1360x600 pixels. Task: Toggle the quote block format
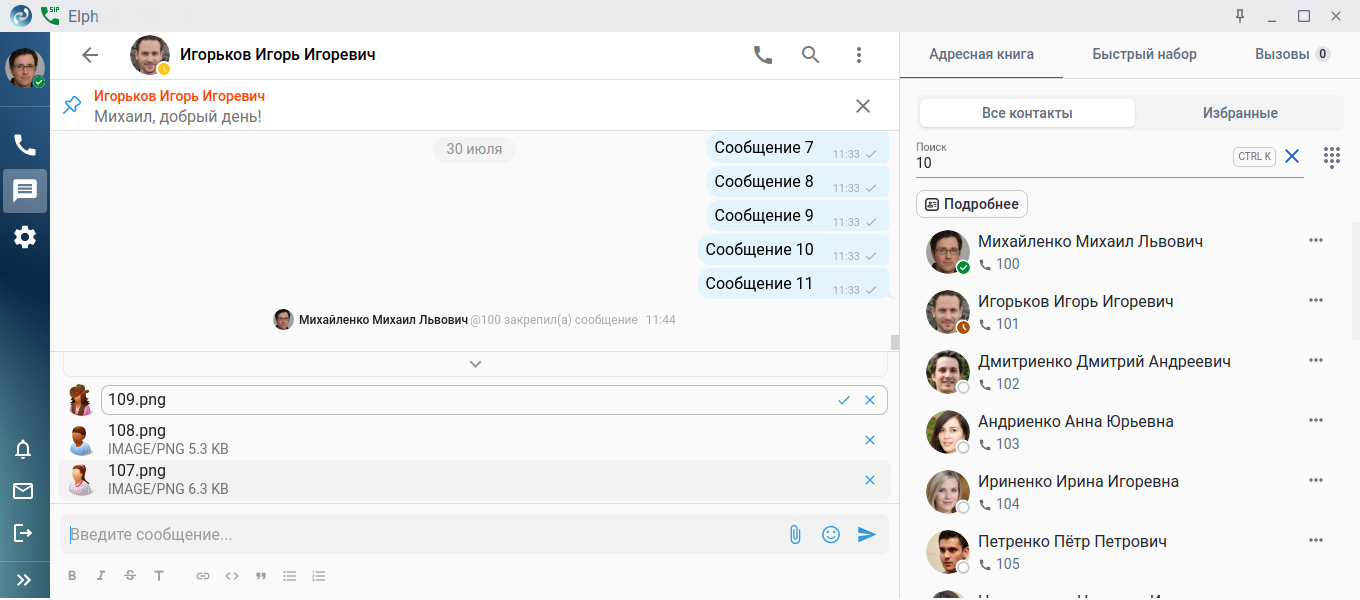click(x=261, y=576)
